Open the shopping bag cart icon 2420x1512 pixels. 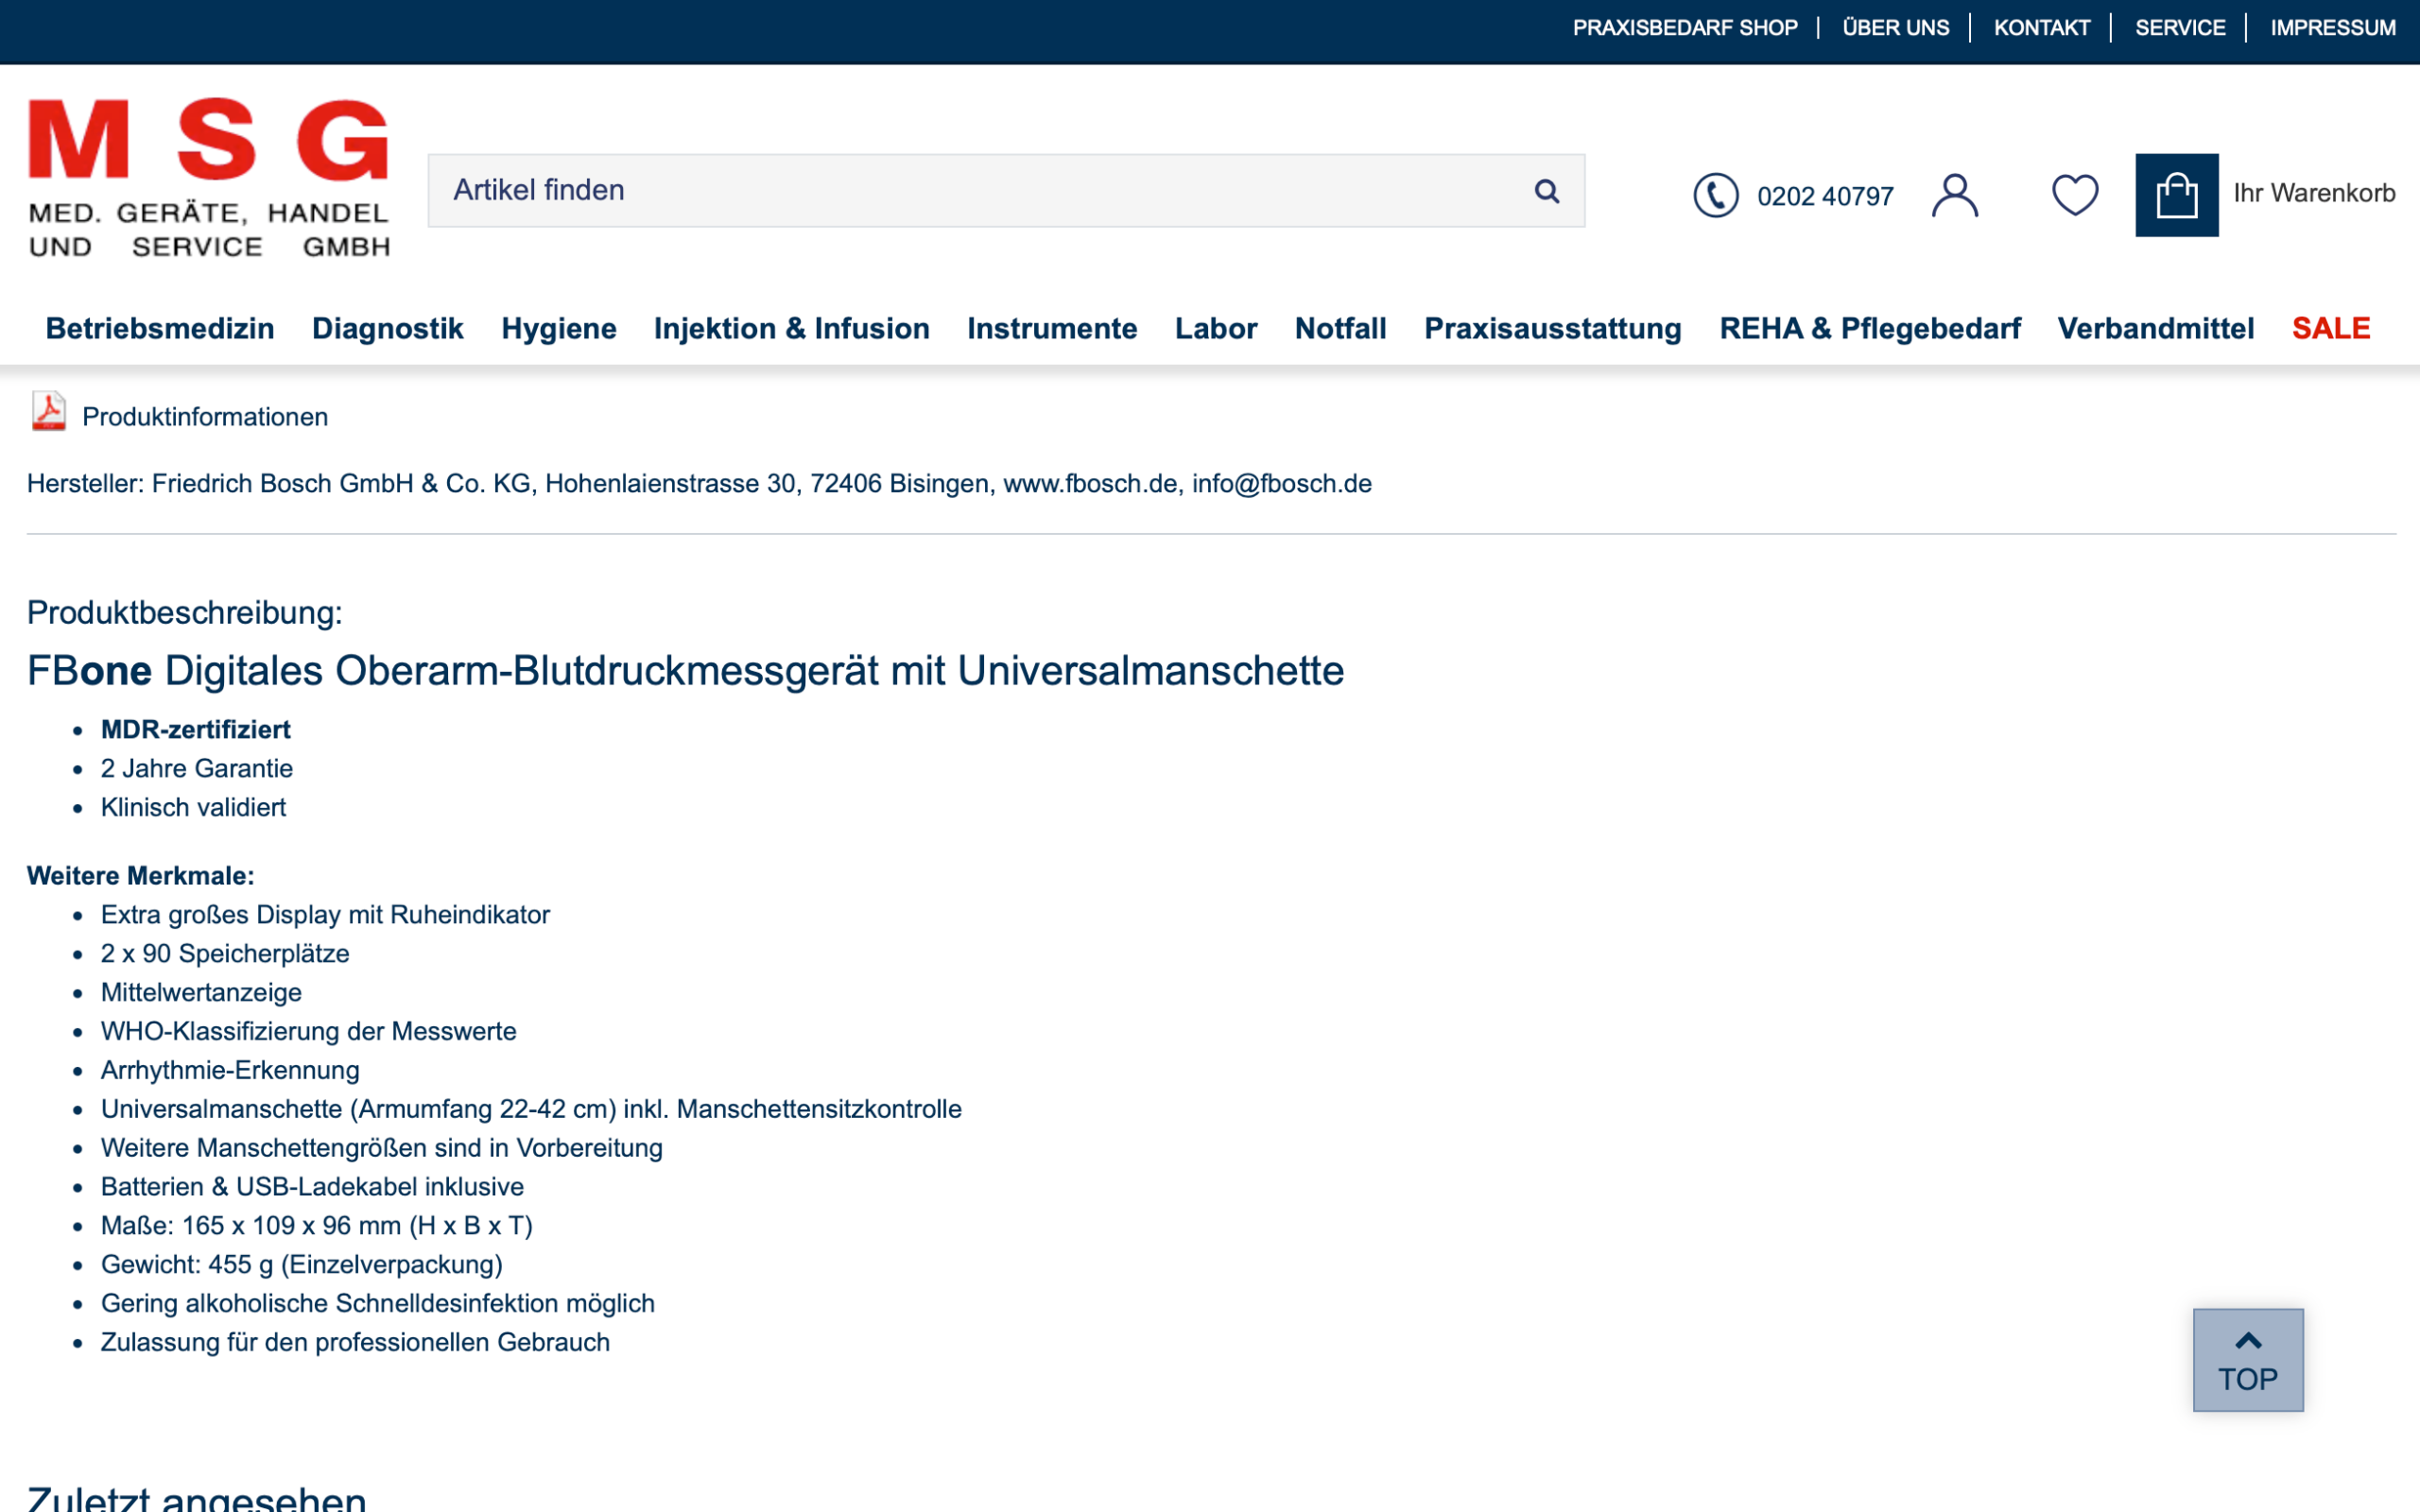click(x=2177, y=195)
